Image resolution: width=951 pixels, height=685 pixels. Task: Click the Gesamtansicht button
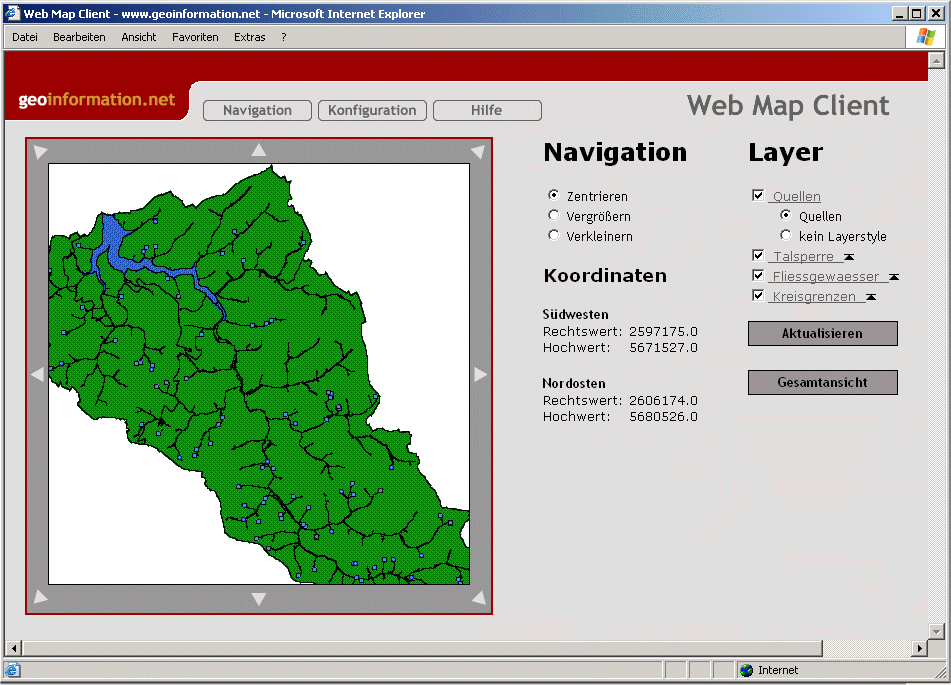point(822,383)
